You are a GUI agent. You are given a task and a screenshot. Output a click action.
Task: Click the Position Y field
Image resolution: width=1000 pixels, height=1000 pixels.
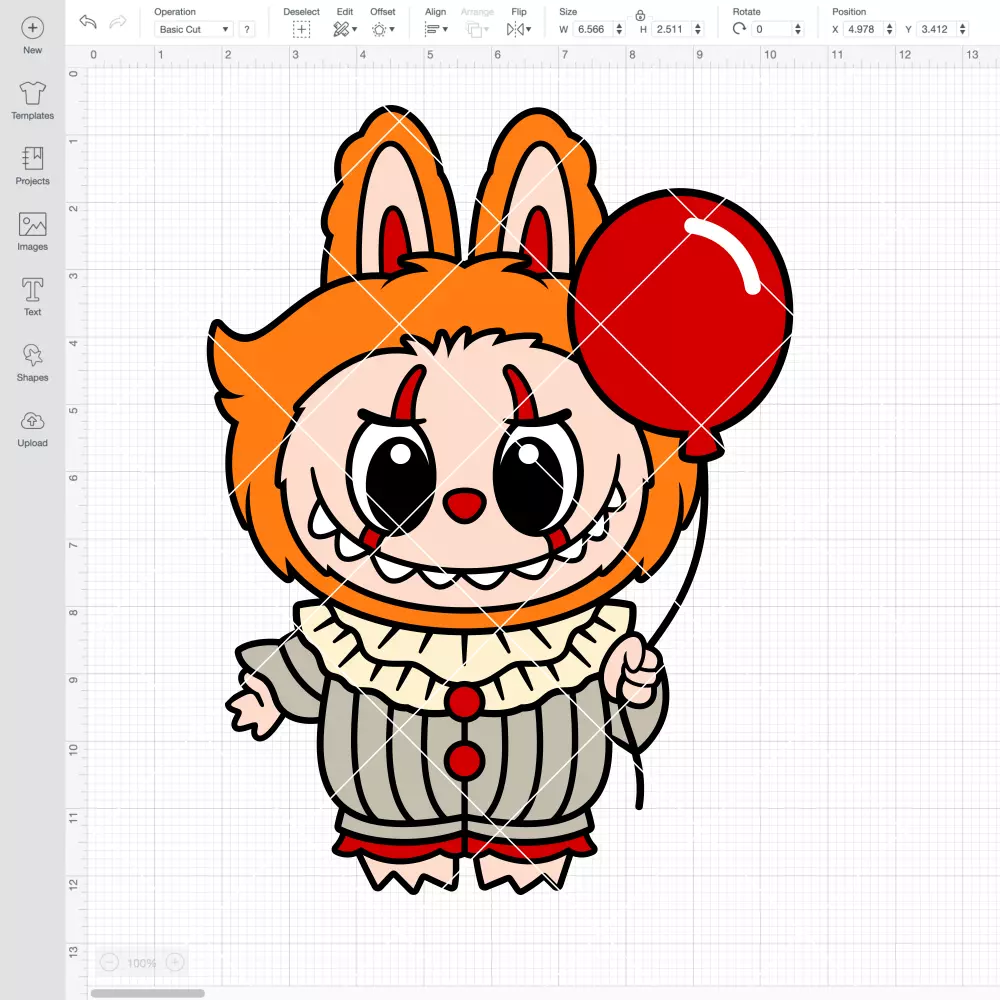point(937,29)
